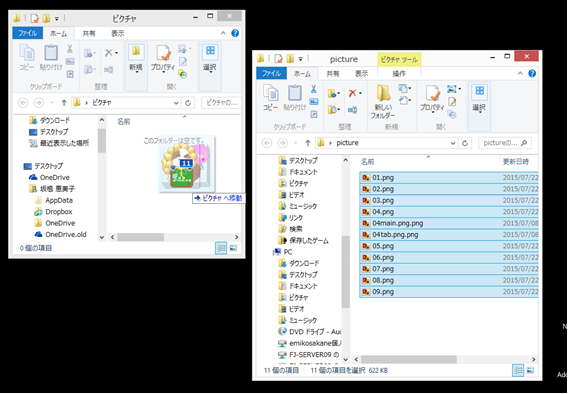
Task: Click Help question mark in ピクチャ window
Action: click(x=235, y=33)
